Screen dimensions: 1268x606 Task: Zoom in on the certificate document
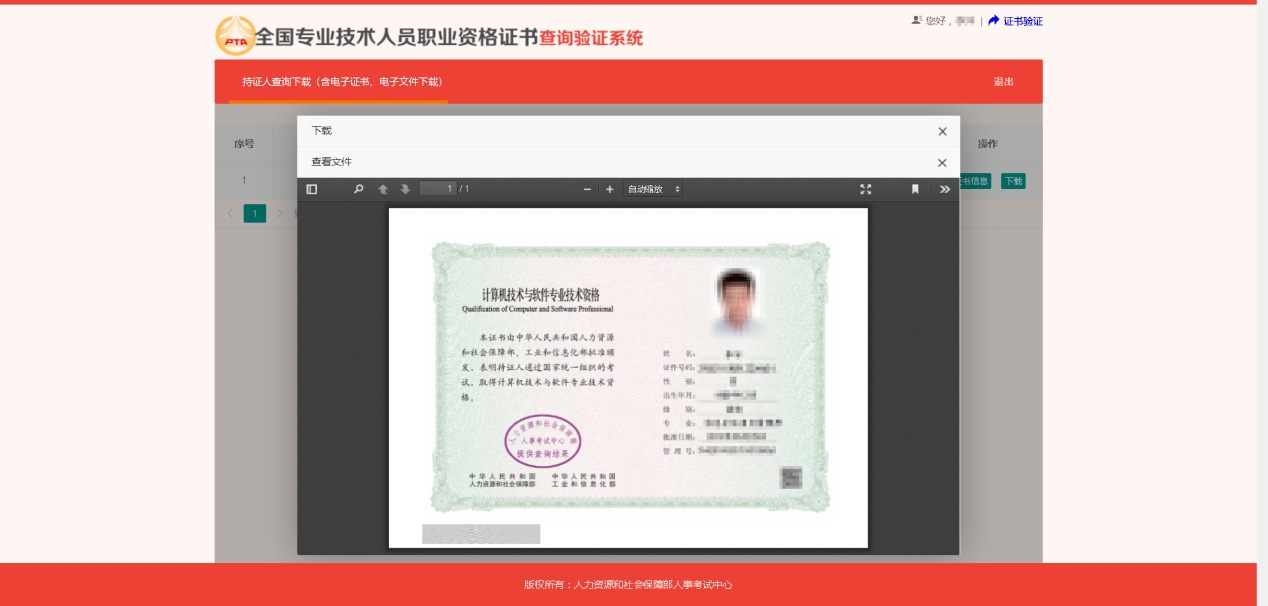[609, 189]
